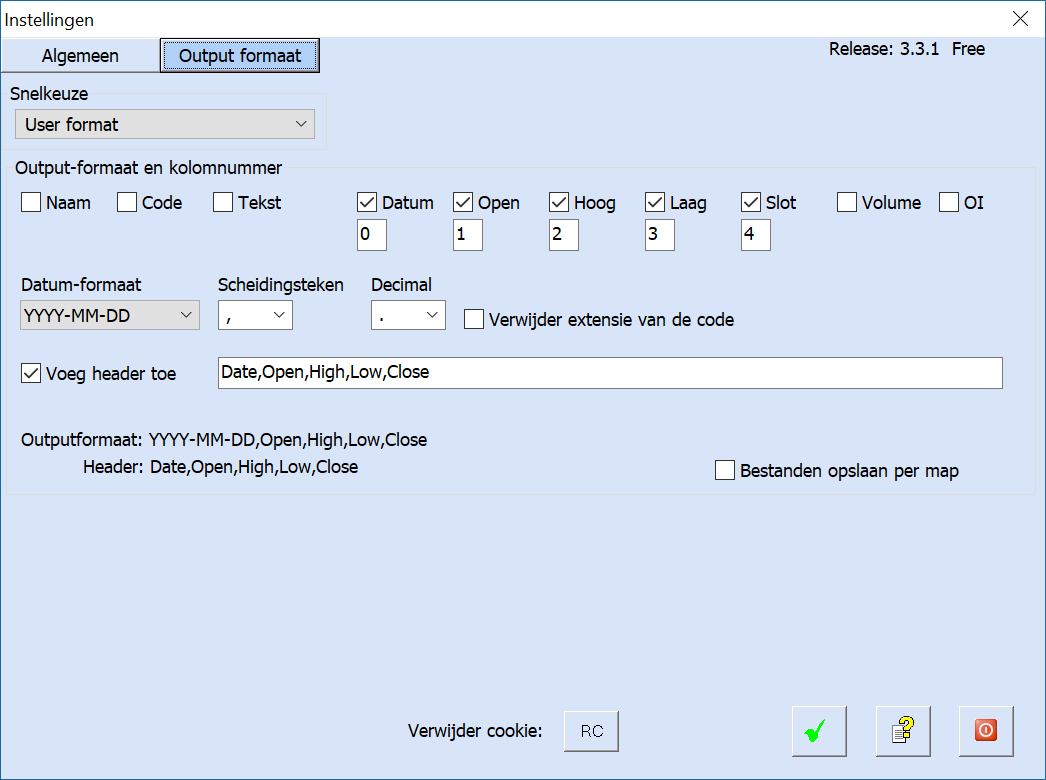This screenshot has width=1046, height=780.
Task: Open the Scheidingsteken separator dropdown
Action: [x=255, y=316]
